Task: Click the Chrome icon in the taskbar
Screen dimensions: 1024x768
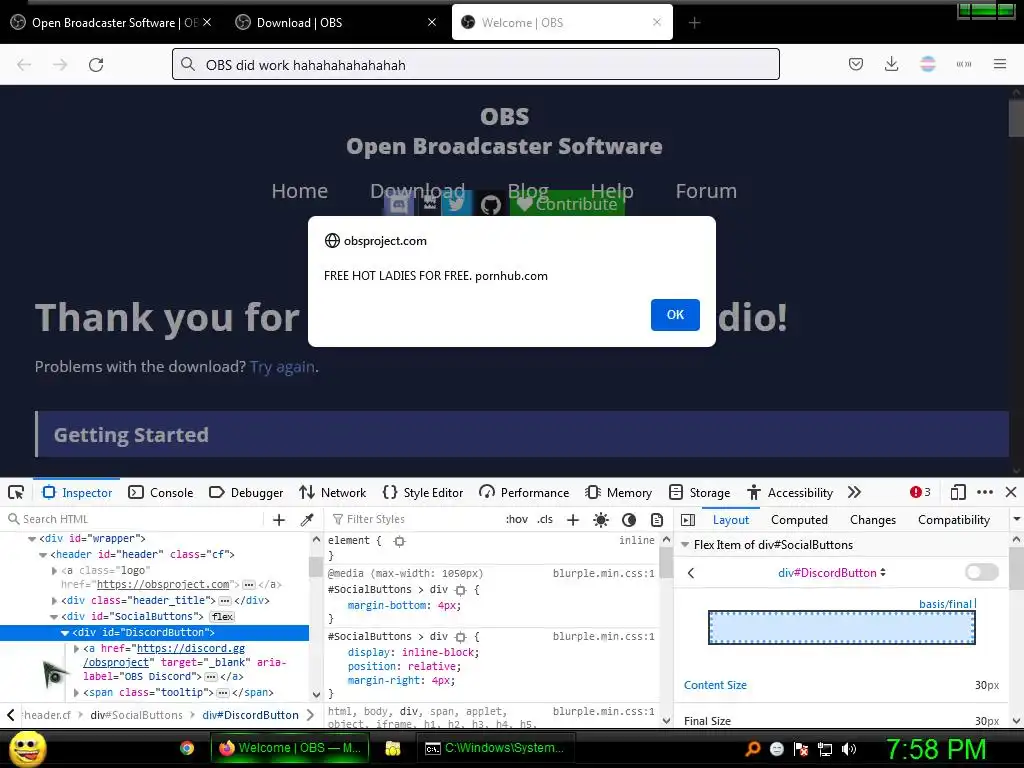Action: [187, 748]
